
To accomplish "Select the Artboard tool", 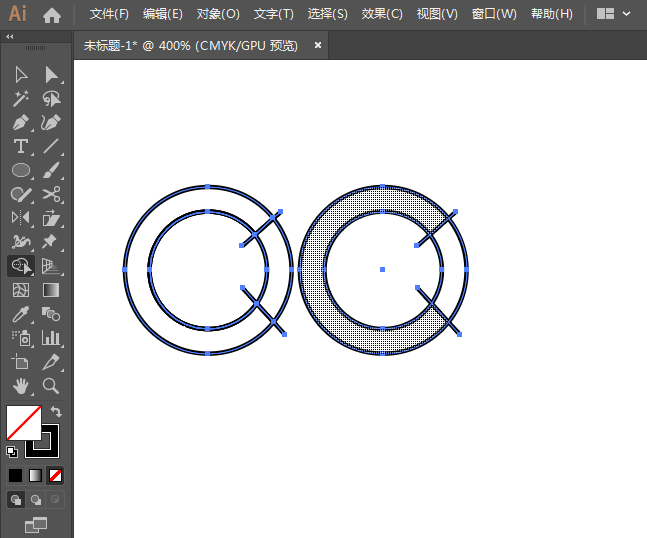I will (x=21, y=362).
